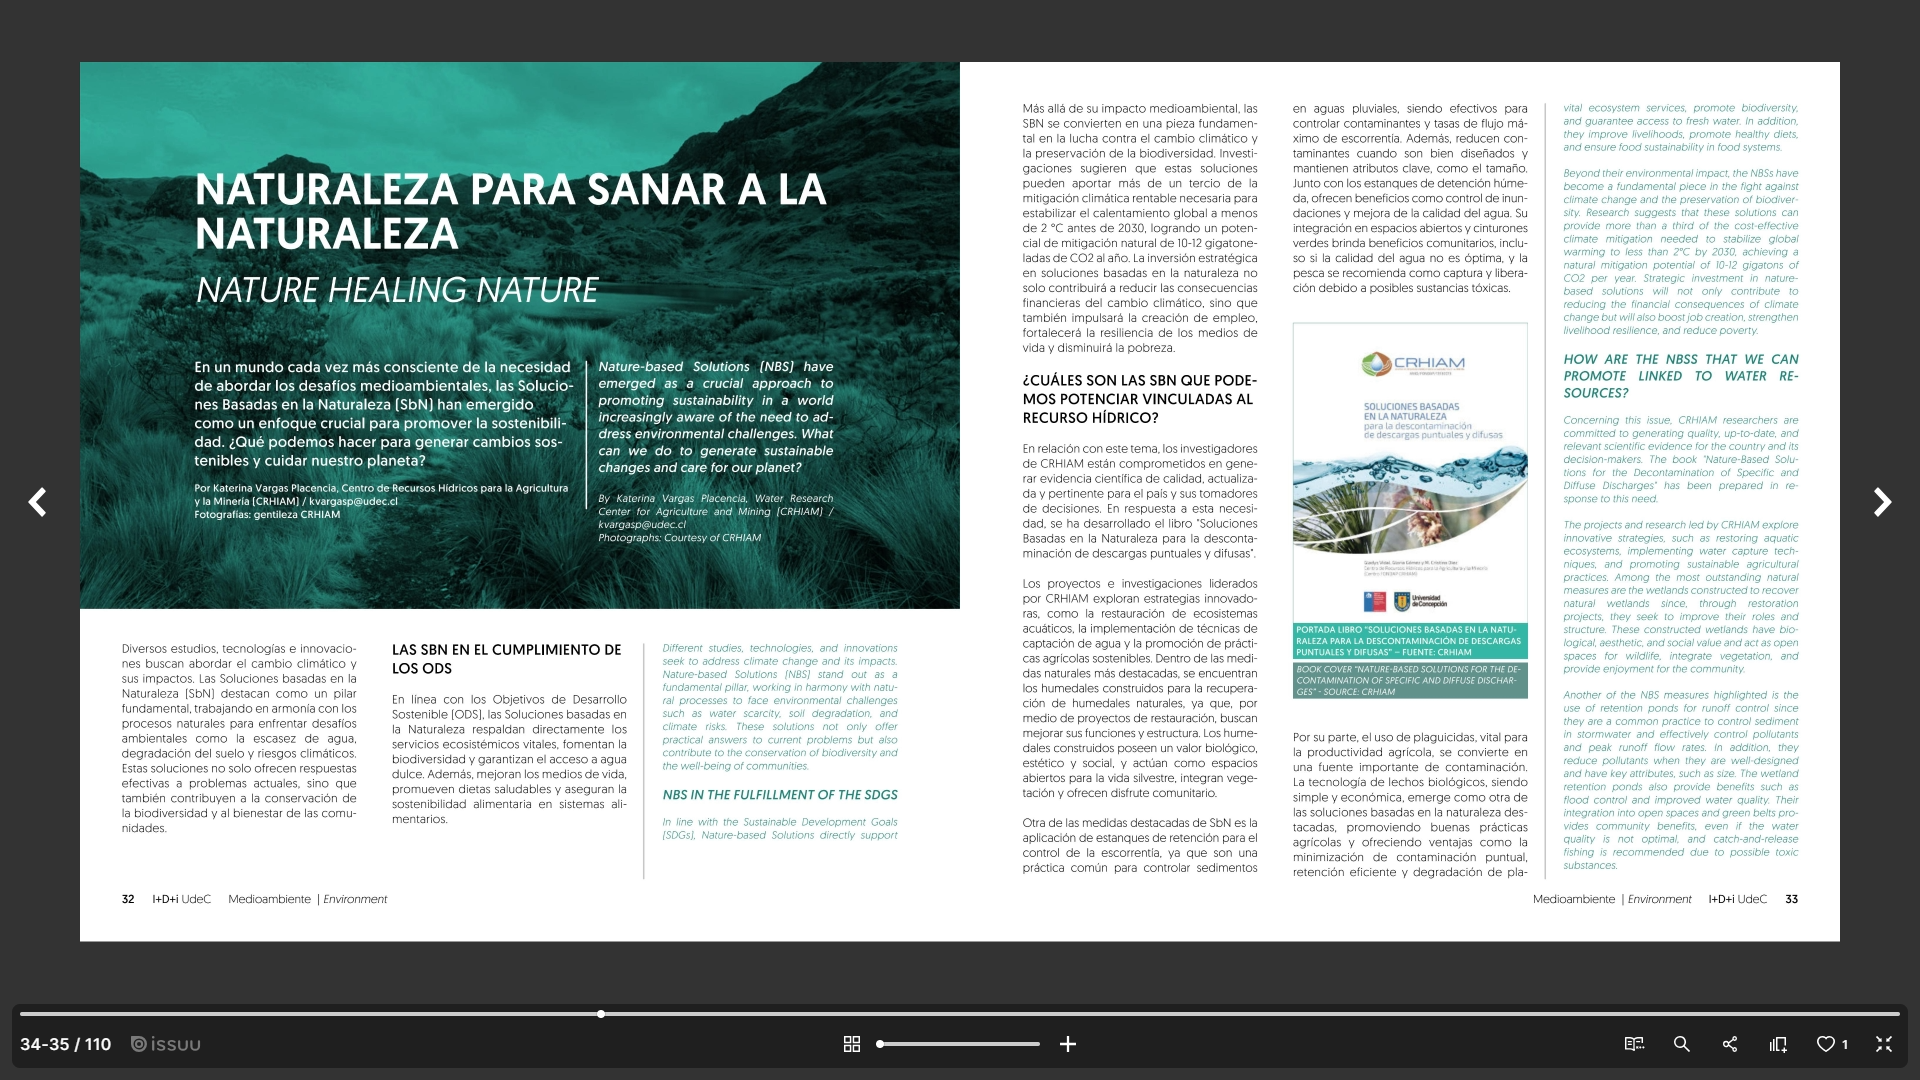Zoom in with the plus icon
Image resolution: width=1920 pixels, height=1080 pixels.
click(x=1068, y=1044)
